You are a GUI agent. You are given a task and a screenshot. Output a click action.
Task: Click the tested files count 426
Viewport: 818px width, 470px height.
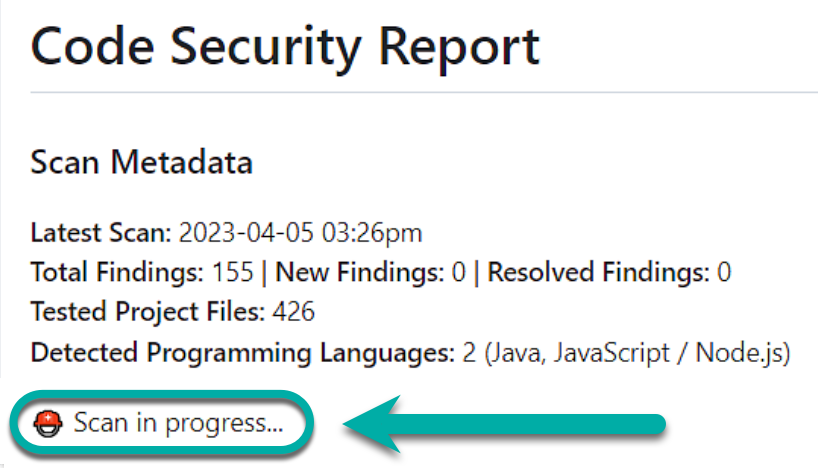(294, 313)
